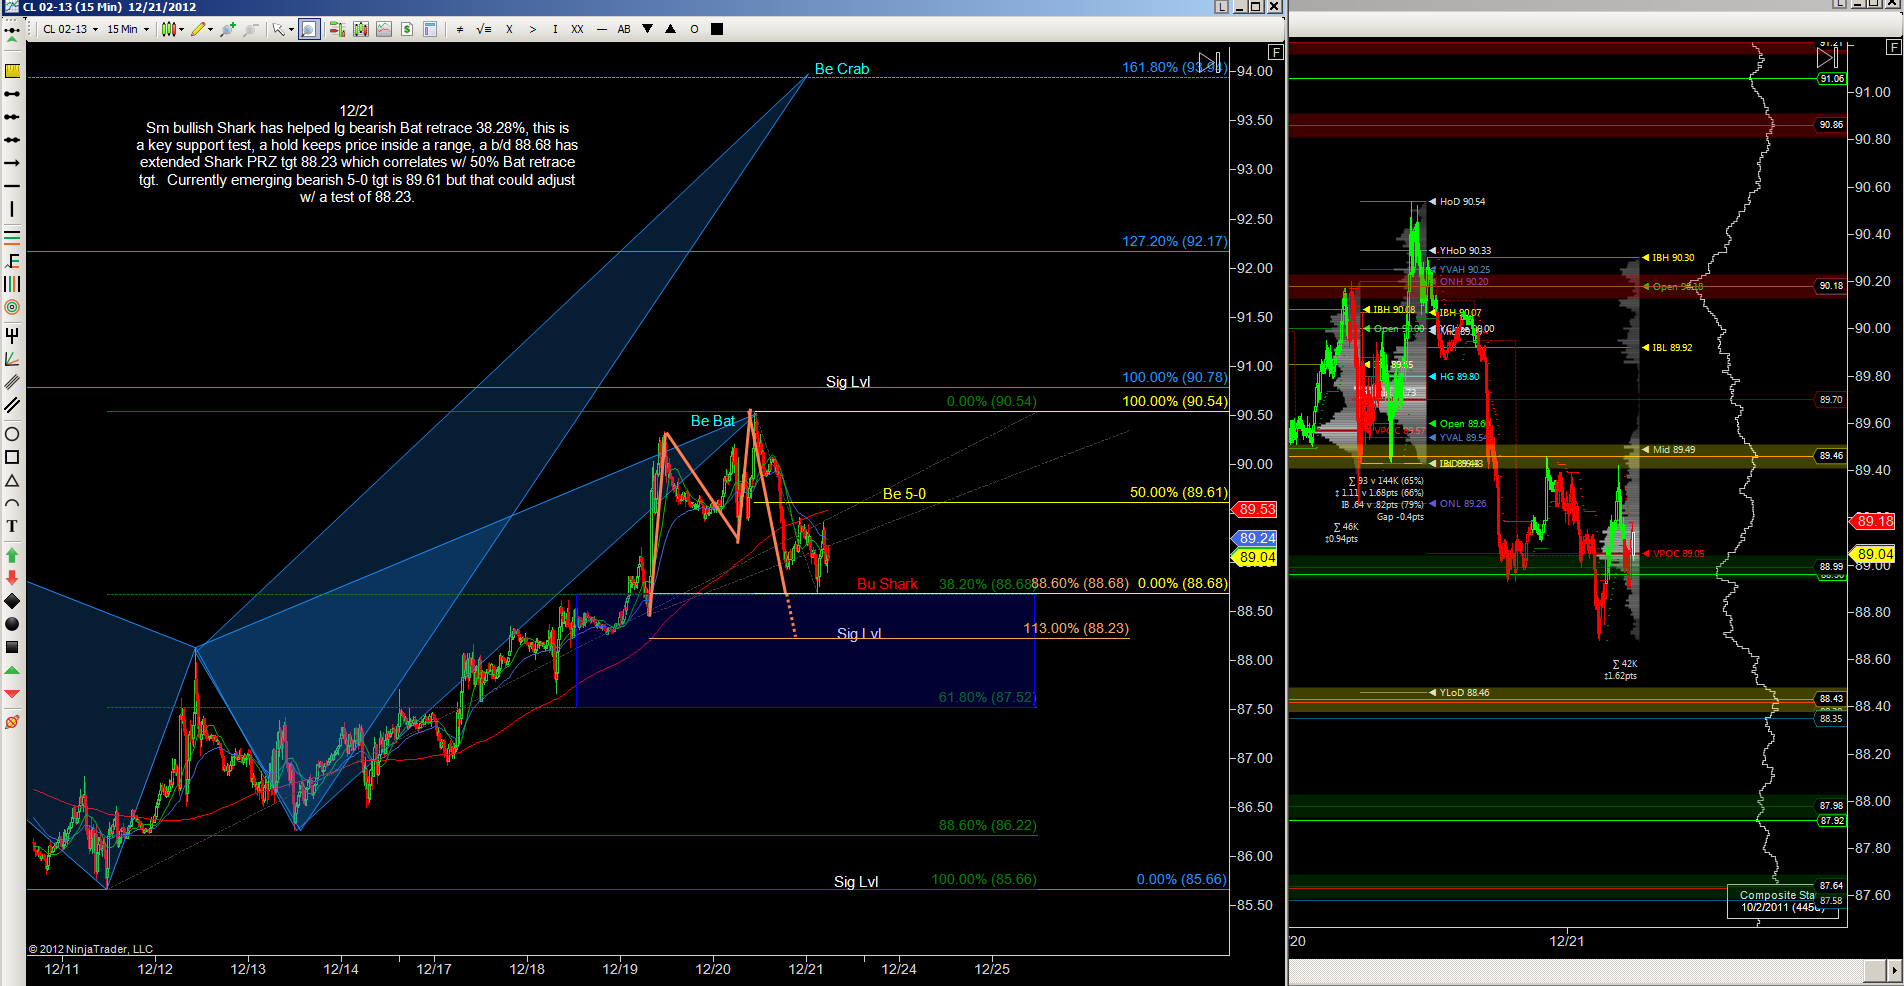Toggle the L link button on left chart
1904x986 pixels.
point(1221,7)
